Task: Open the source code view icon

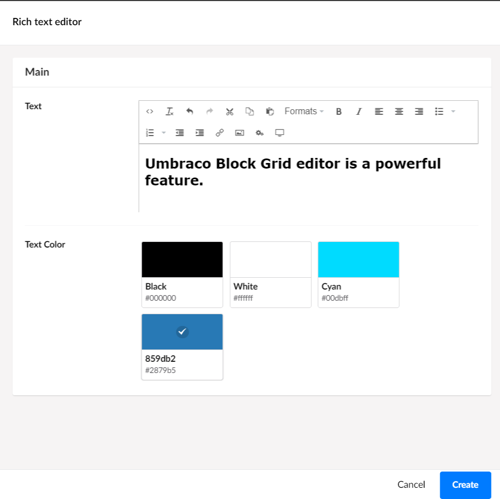Action: pos(150,111)
